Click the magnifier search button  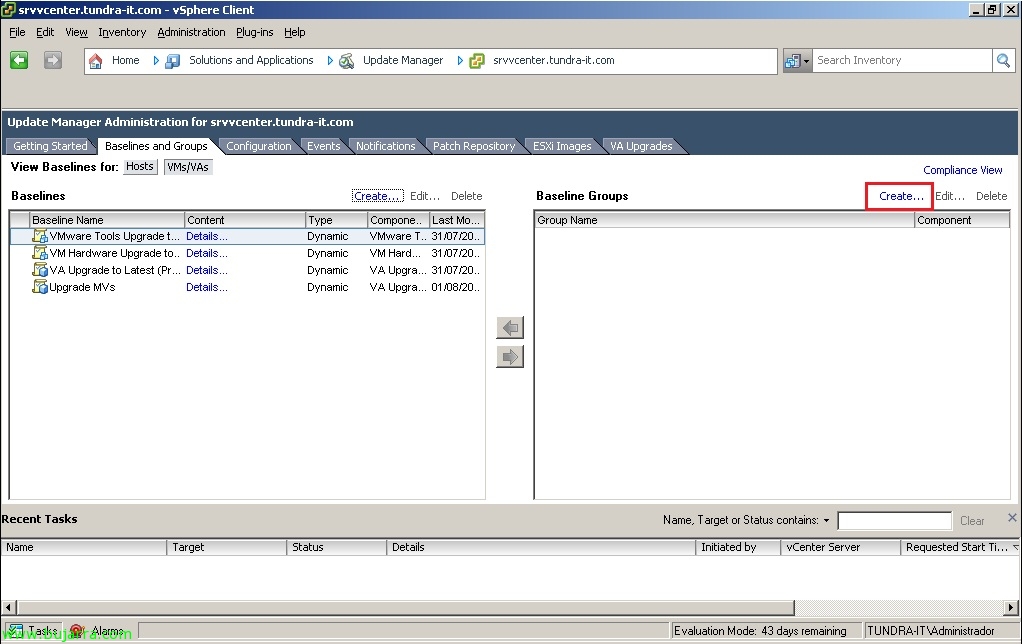1003,61
